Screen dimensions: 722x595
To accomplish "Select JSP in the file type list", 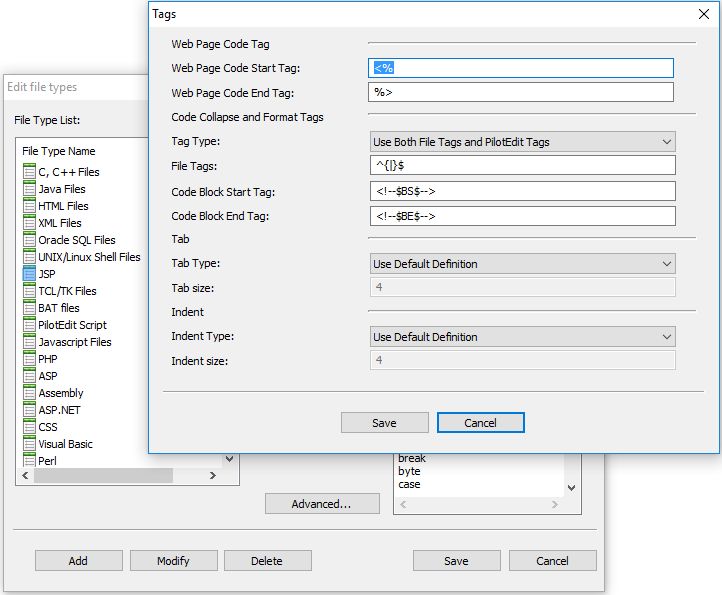I will tap(47, 274).
